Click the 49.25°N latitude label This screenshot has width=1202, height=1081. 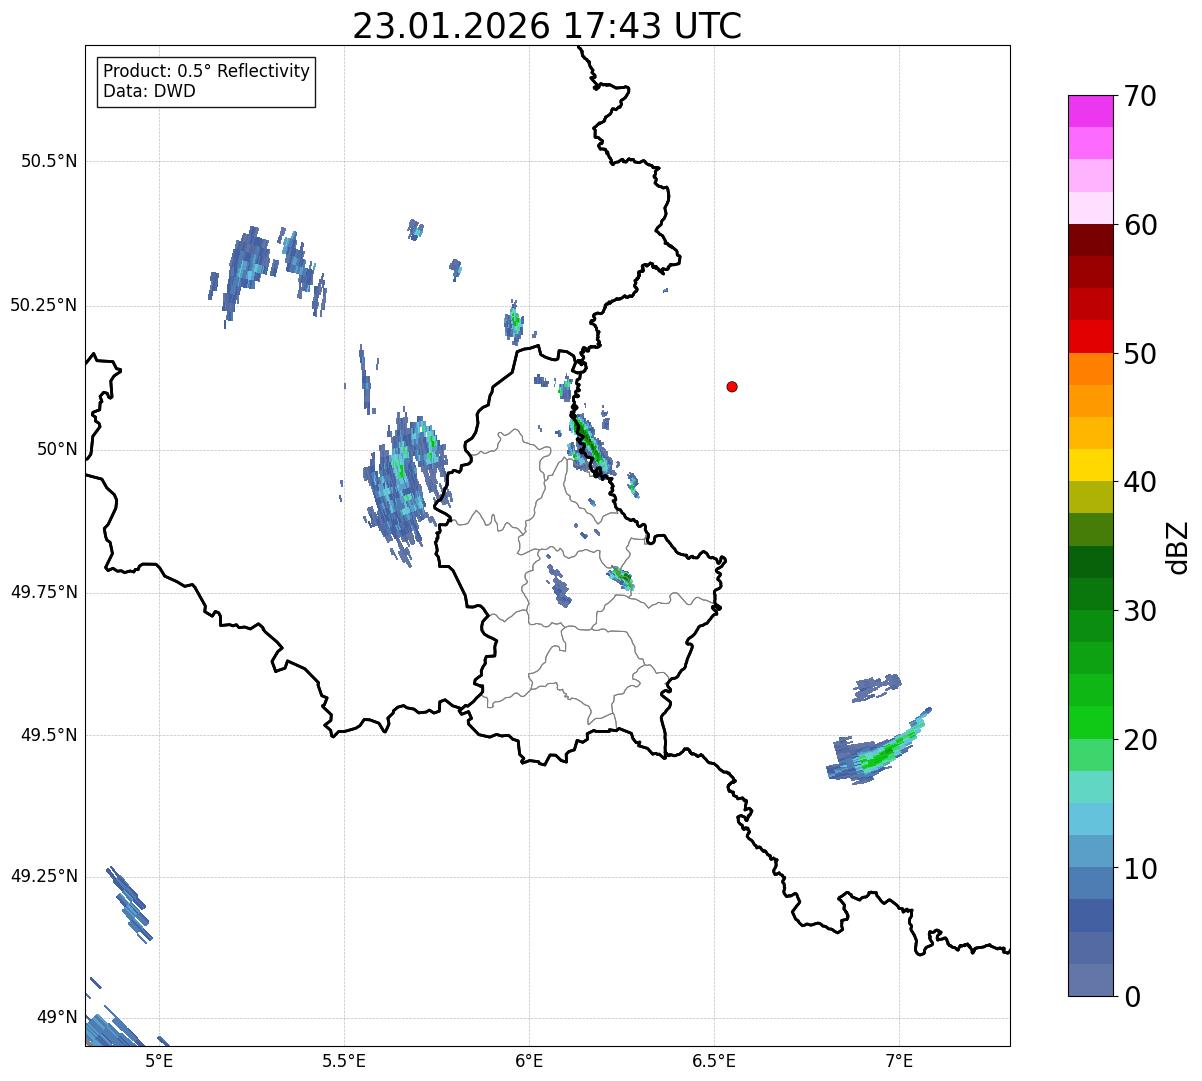(x=44, y=876)
